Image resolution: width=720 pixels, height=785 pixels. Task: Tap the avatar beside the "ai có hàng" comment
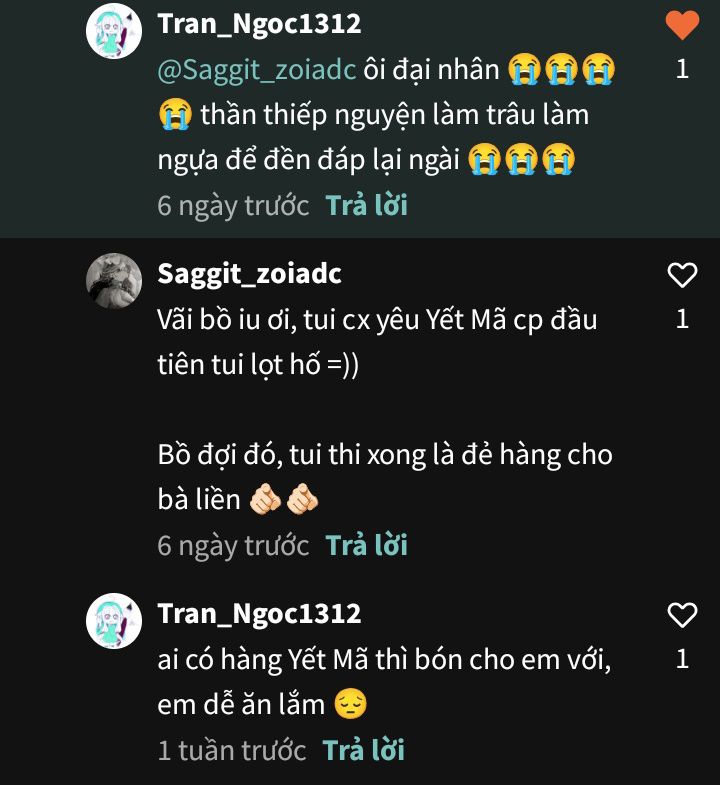point(114,621)
